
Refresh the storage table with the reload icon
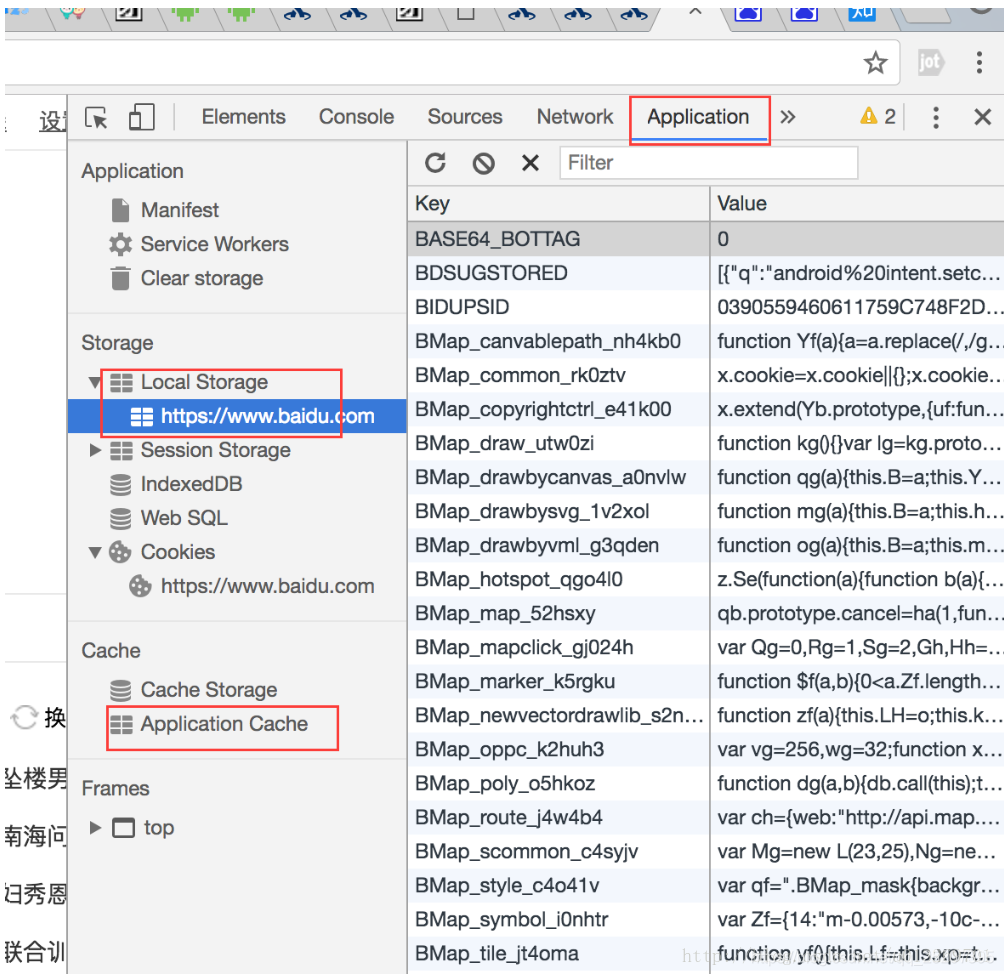pyautogui.click(x=435, y=163)
